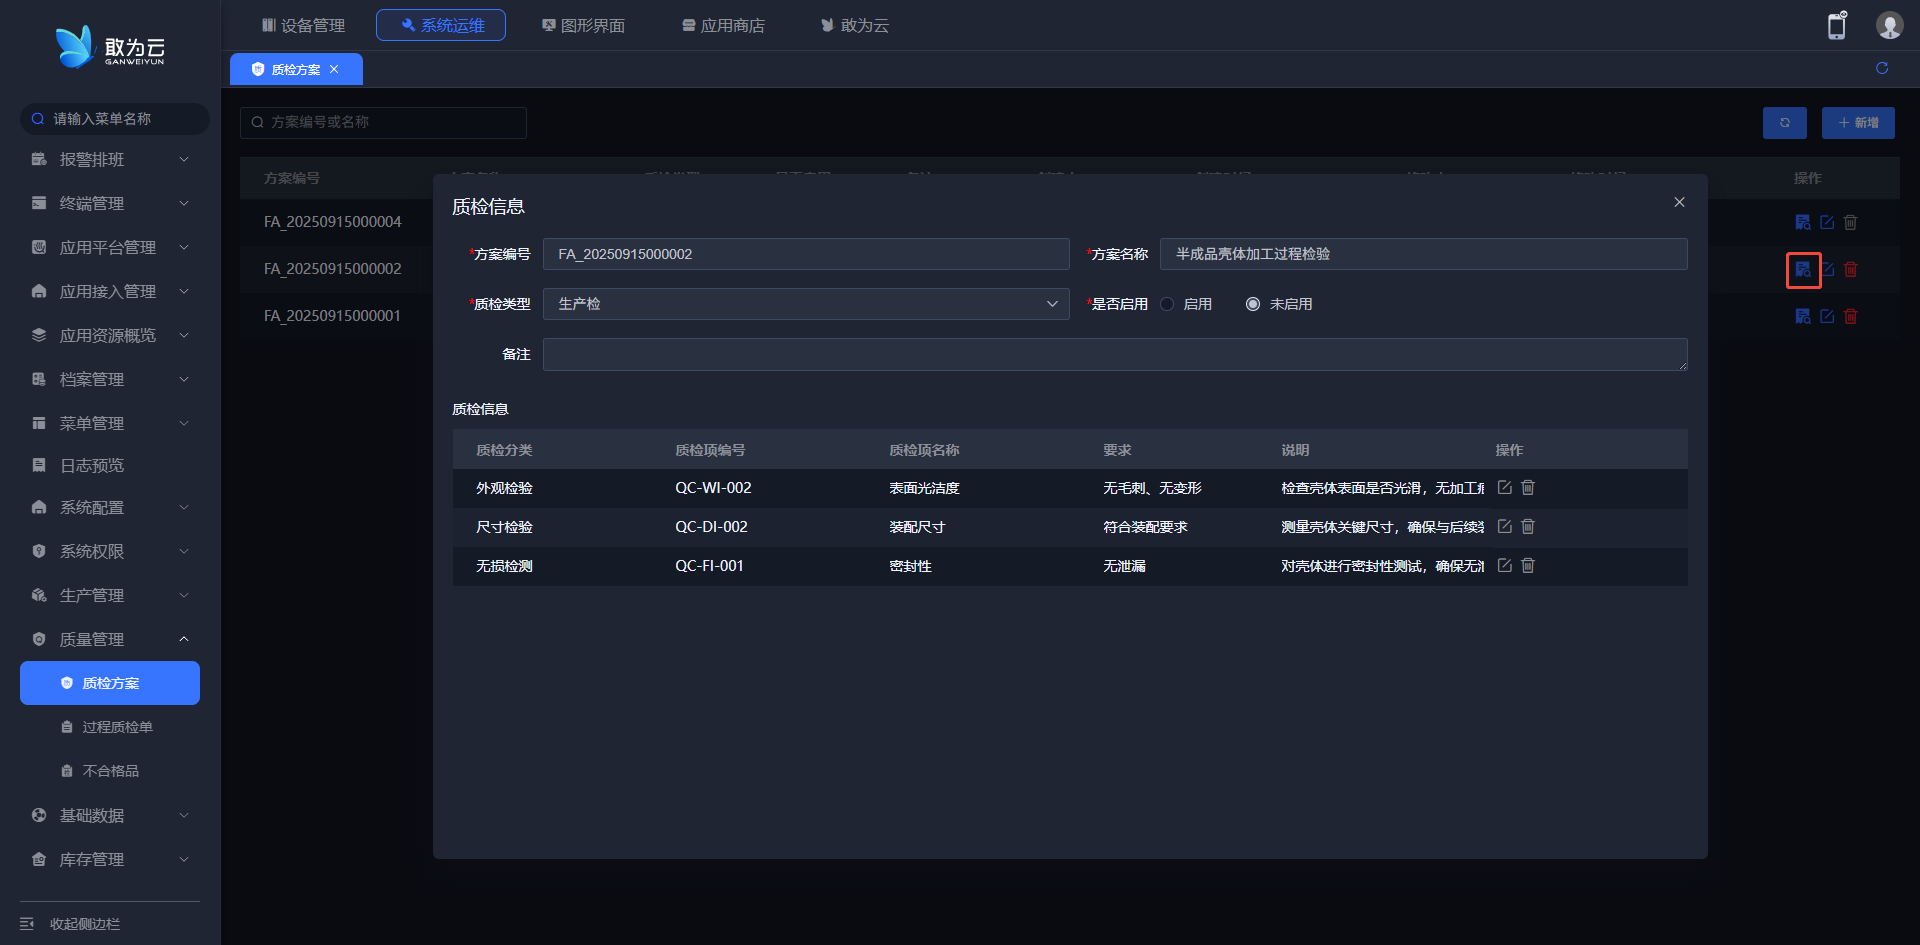Select the 启用 radio option

coord(1167,304)
